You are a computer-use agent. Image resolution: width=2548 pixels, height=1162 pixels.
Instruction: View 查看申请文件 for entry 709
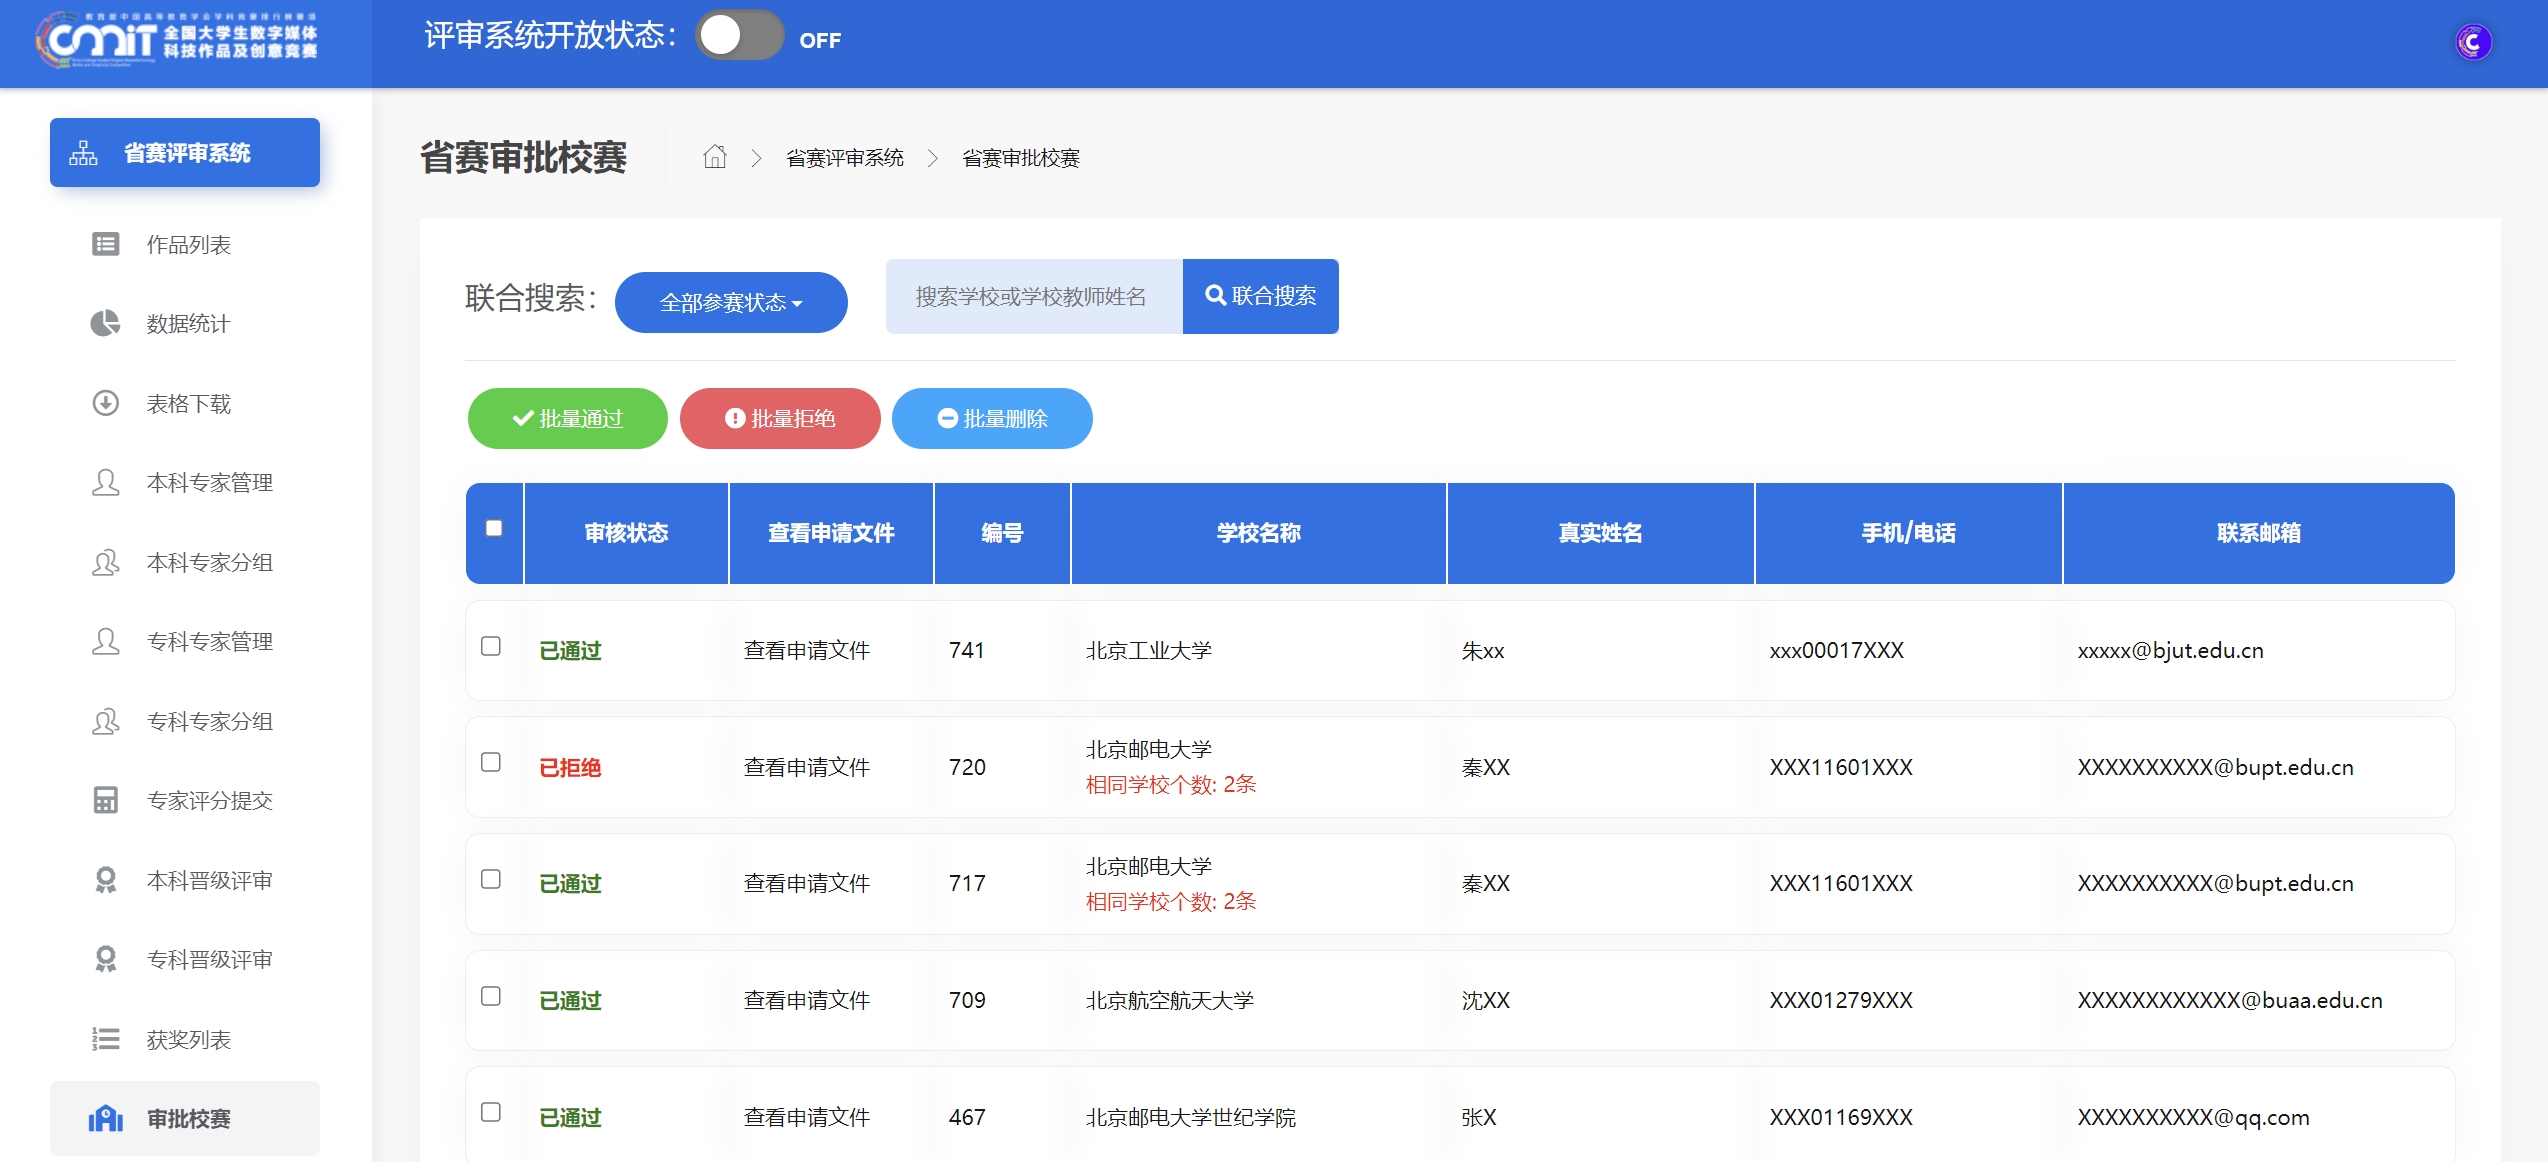(x=806, y=1000)
